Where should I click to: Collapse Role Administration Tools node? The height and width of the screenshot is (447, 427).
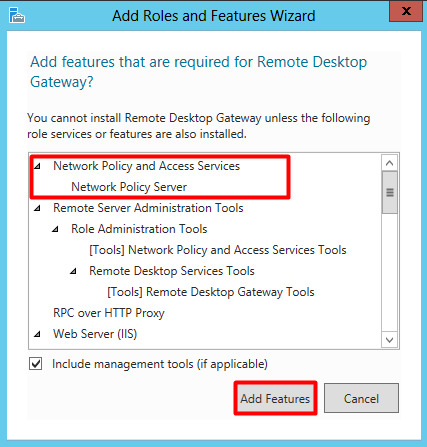(55, 229)
